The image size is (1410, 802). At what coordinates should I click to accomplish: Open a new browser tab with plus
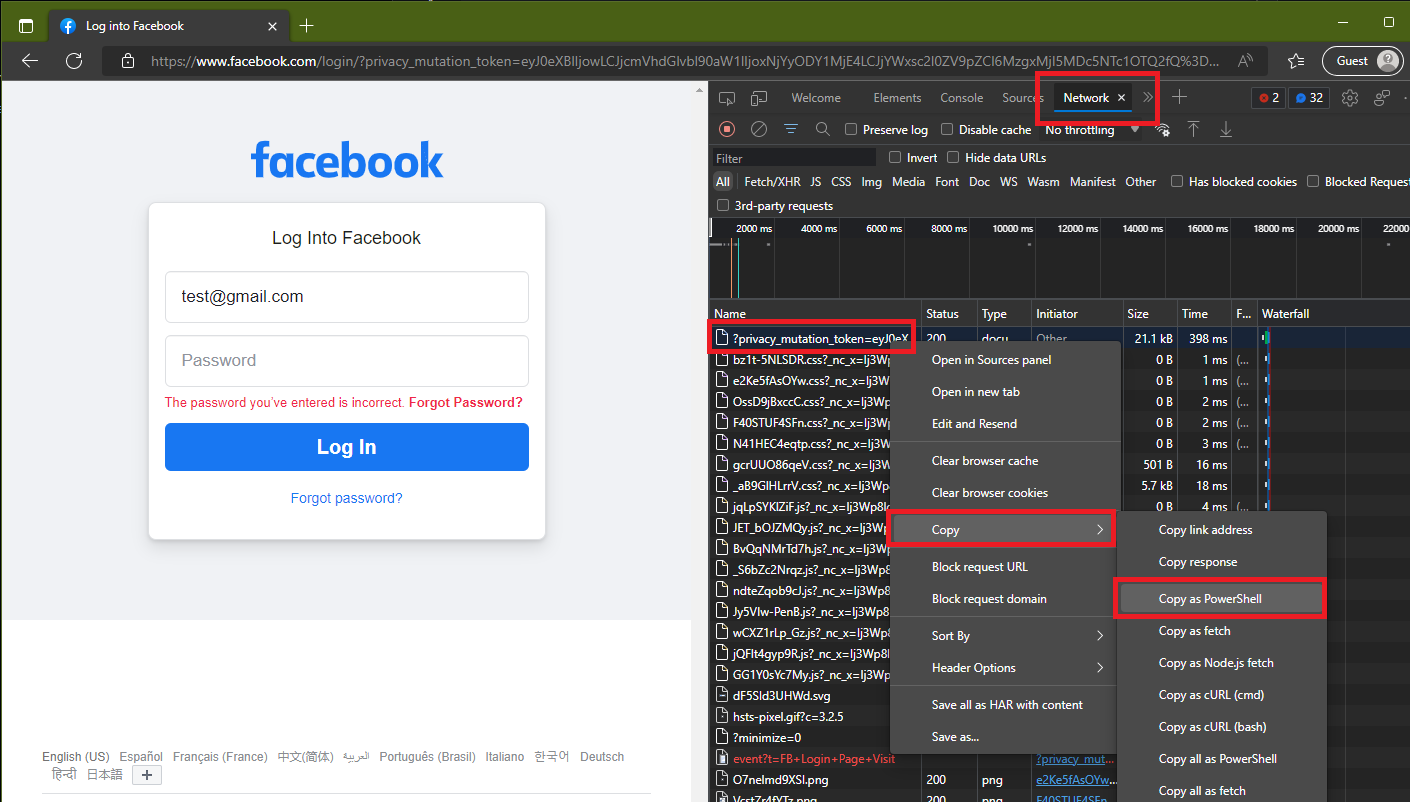pos(306,25)
